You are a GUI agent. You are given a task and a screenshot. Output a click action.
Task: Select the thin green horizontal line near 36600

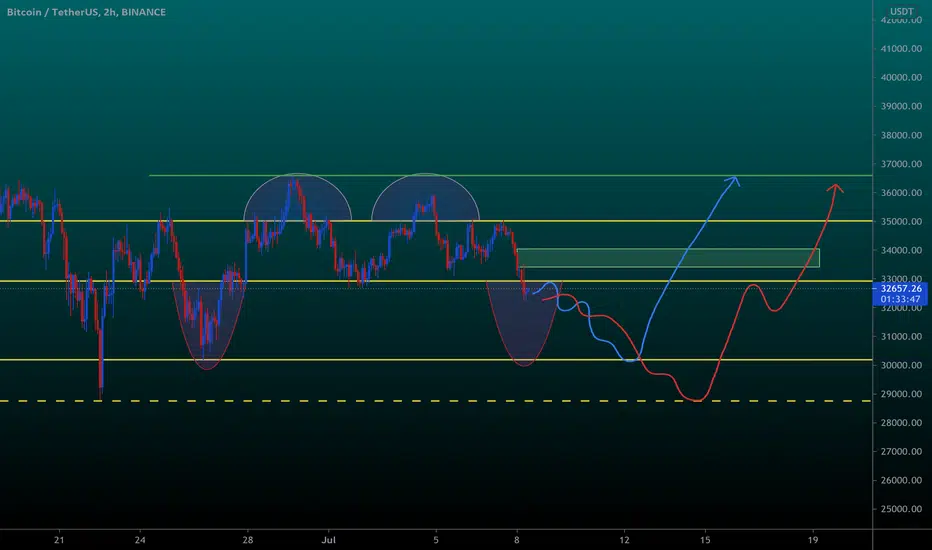[x=510, y=175]
